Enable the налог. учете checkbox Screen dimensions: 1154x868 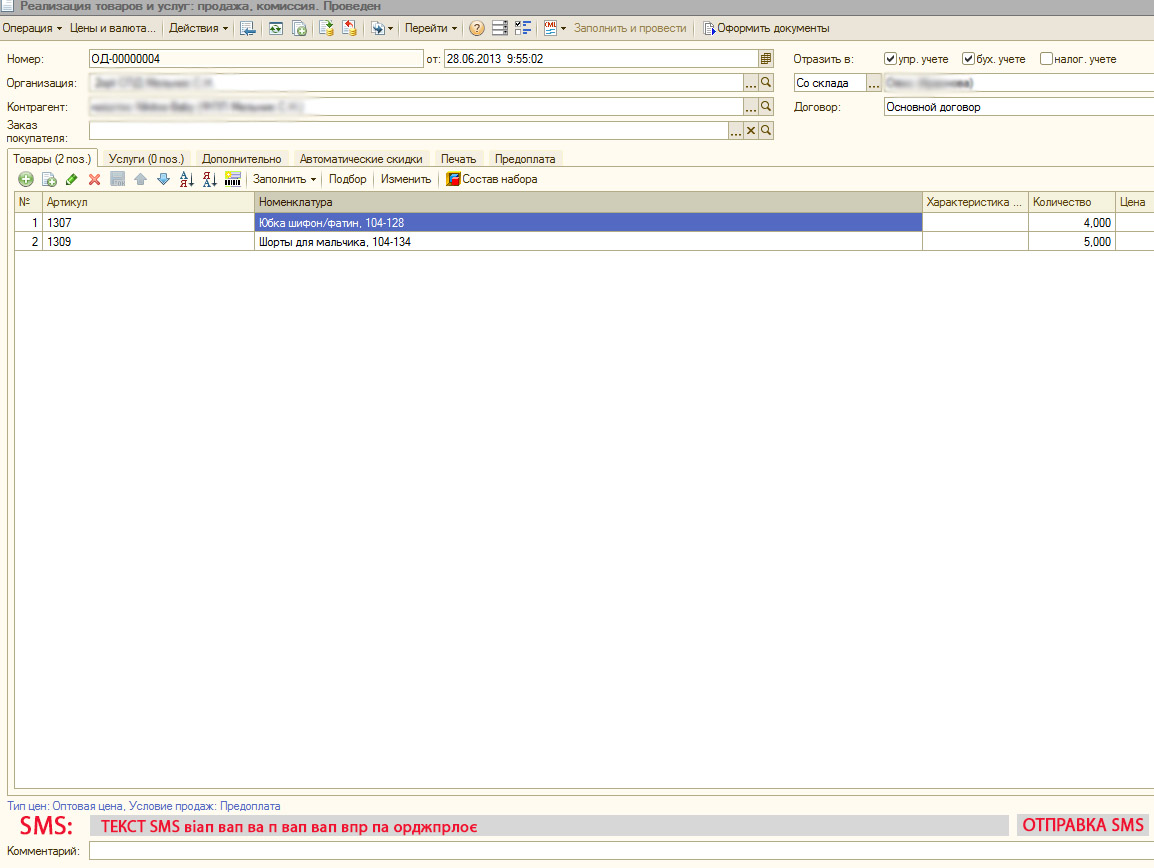(1046, 59)
